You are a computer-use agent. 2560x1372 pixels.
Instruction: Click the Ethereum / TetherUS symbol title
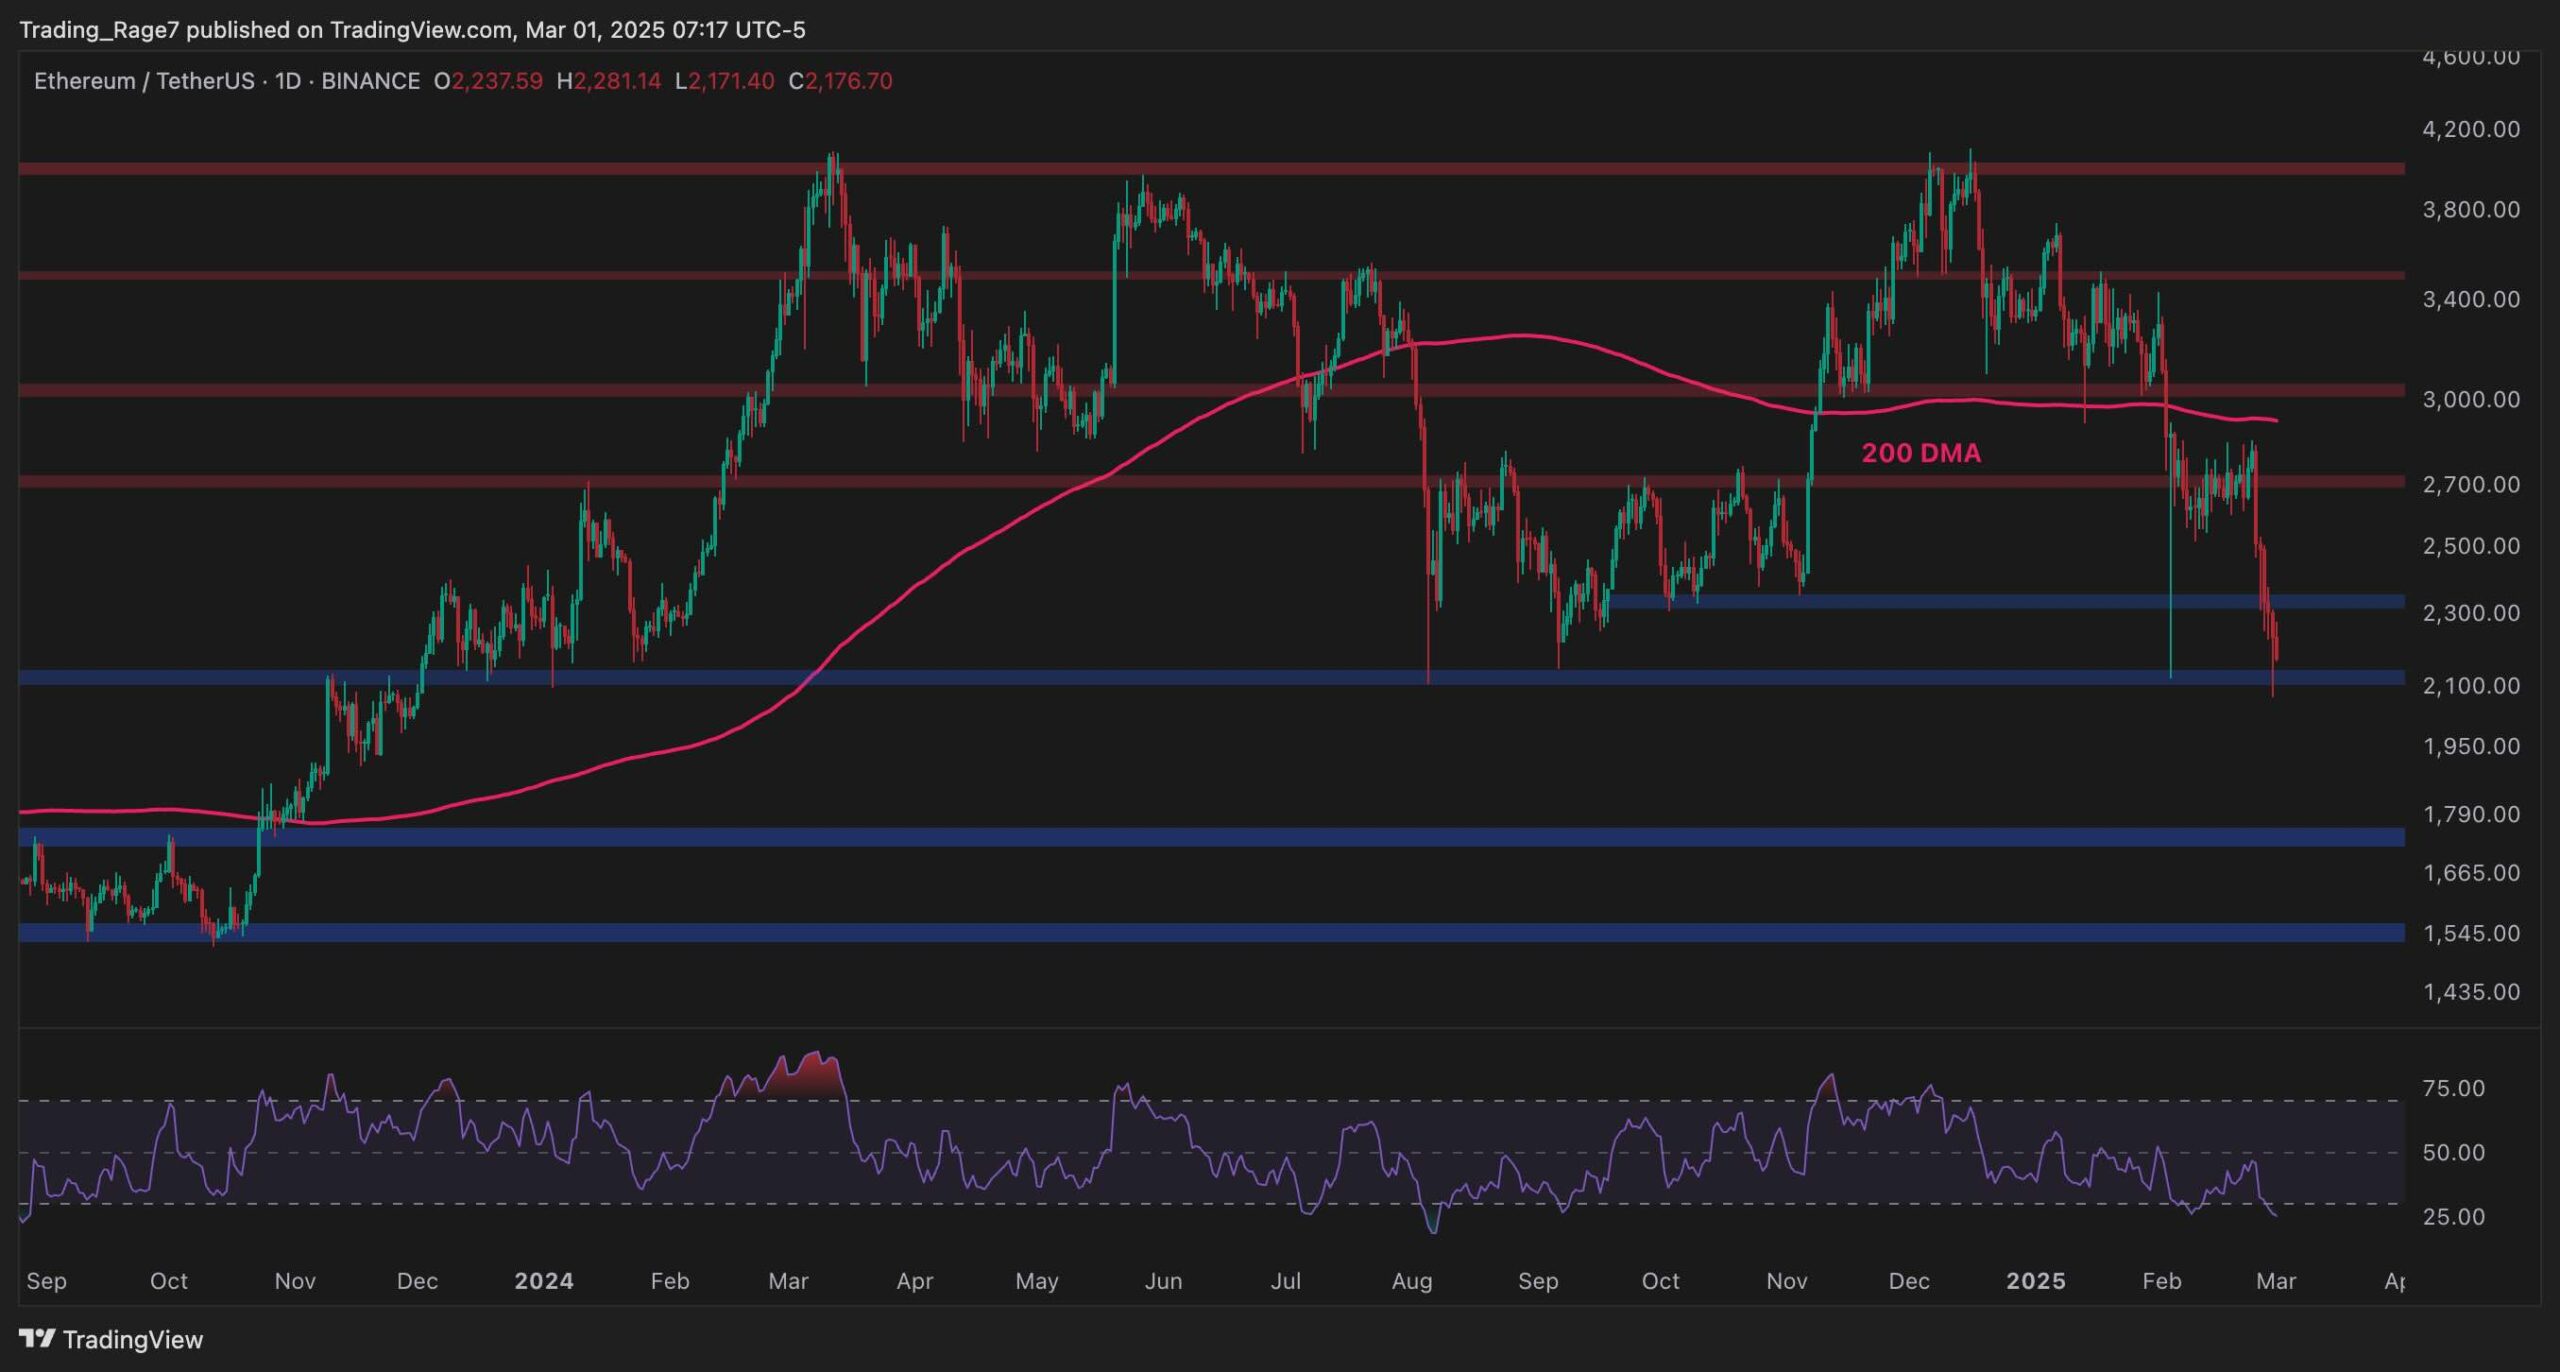pyautogui.click(x=144, y=81)
